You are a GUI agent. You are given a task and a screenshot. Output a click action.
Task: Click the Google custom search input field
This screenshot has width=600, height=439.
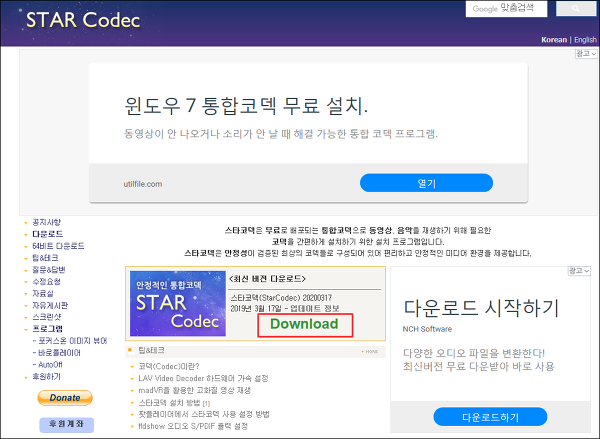(506, 8)
